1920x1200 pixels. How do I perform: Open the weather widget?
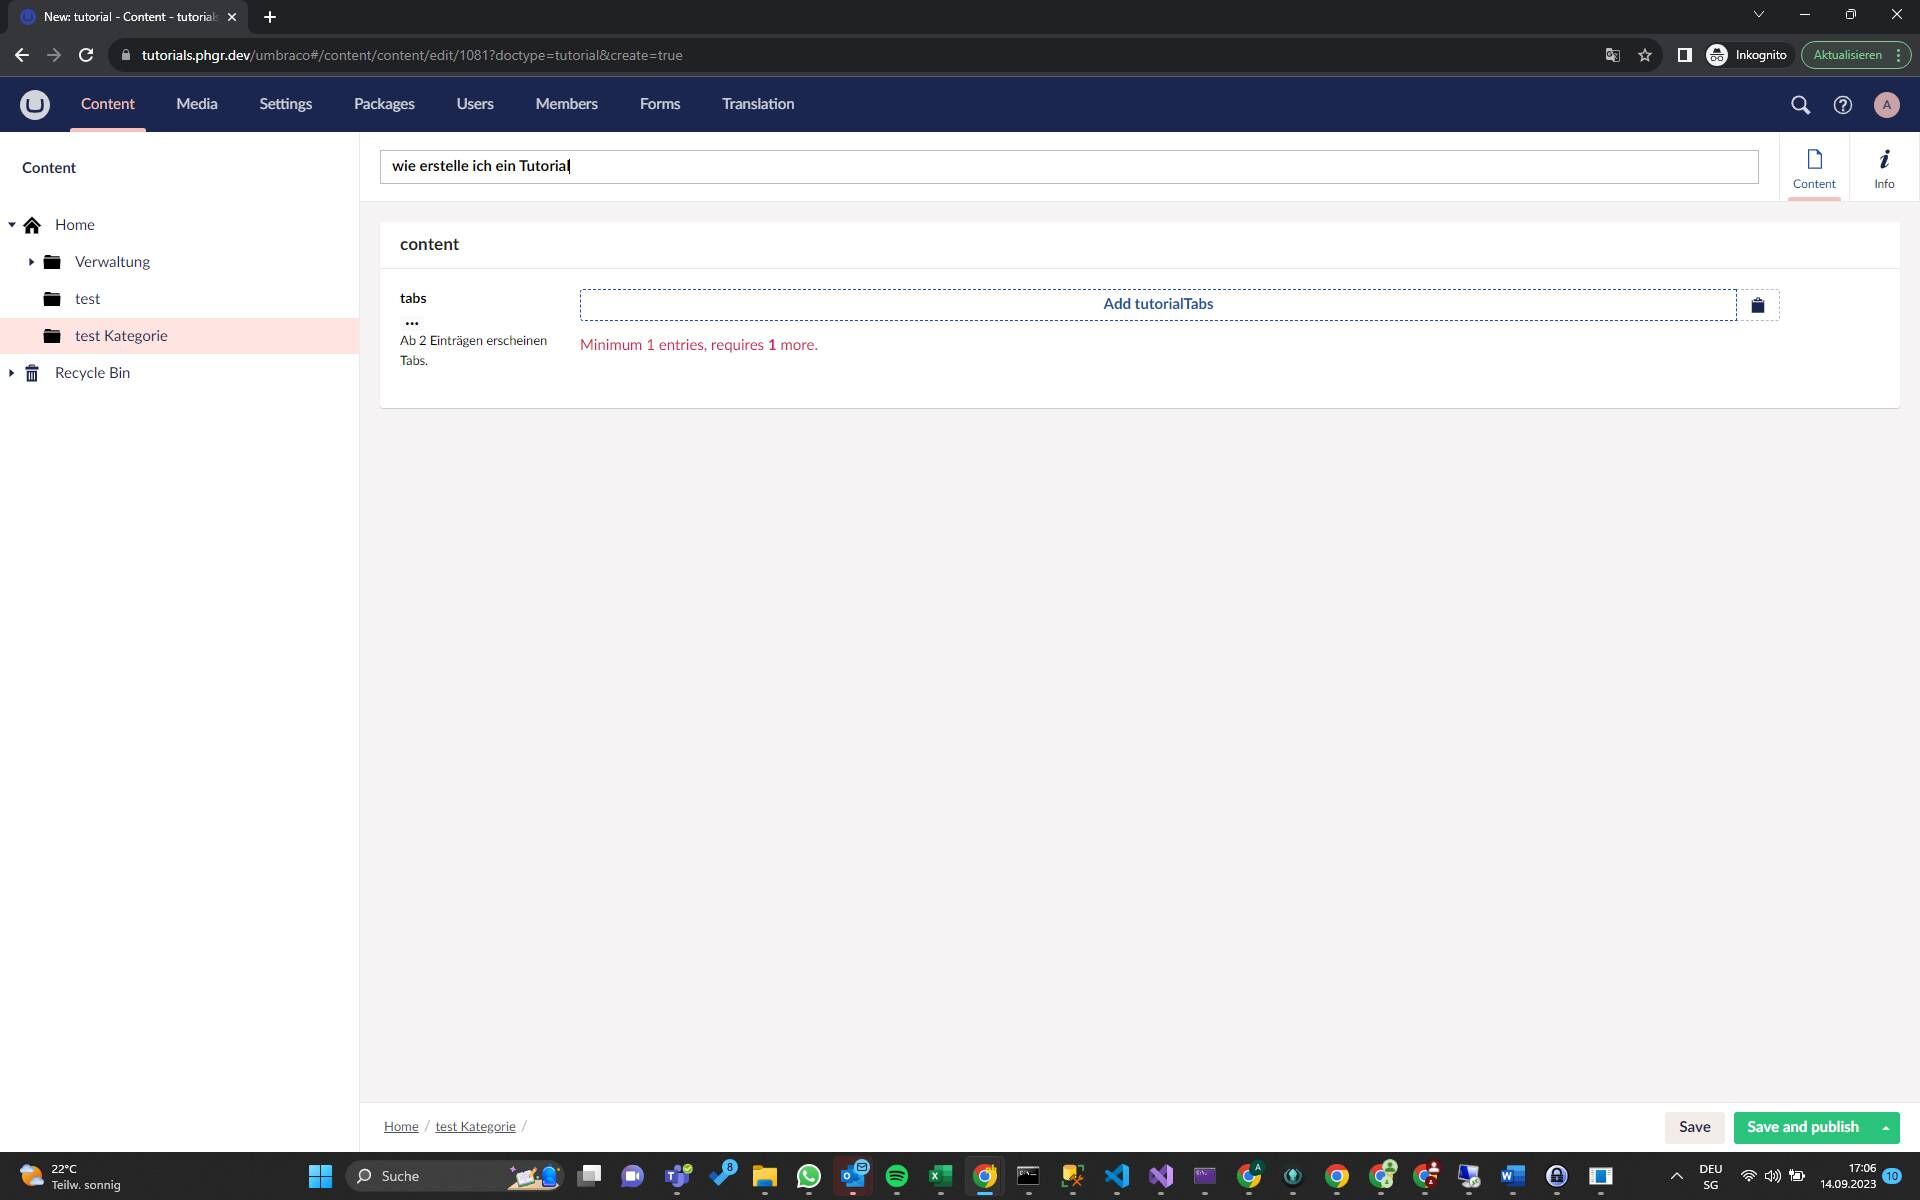pyautogui.click(x=72, y=1176)
